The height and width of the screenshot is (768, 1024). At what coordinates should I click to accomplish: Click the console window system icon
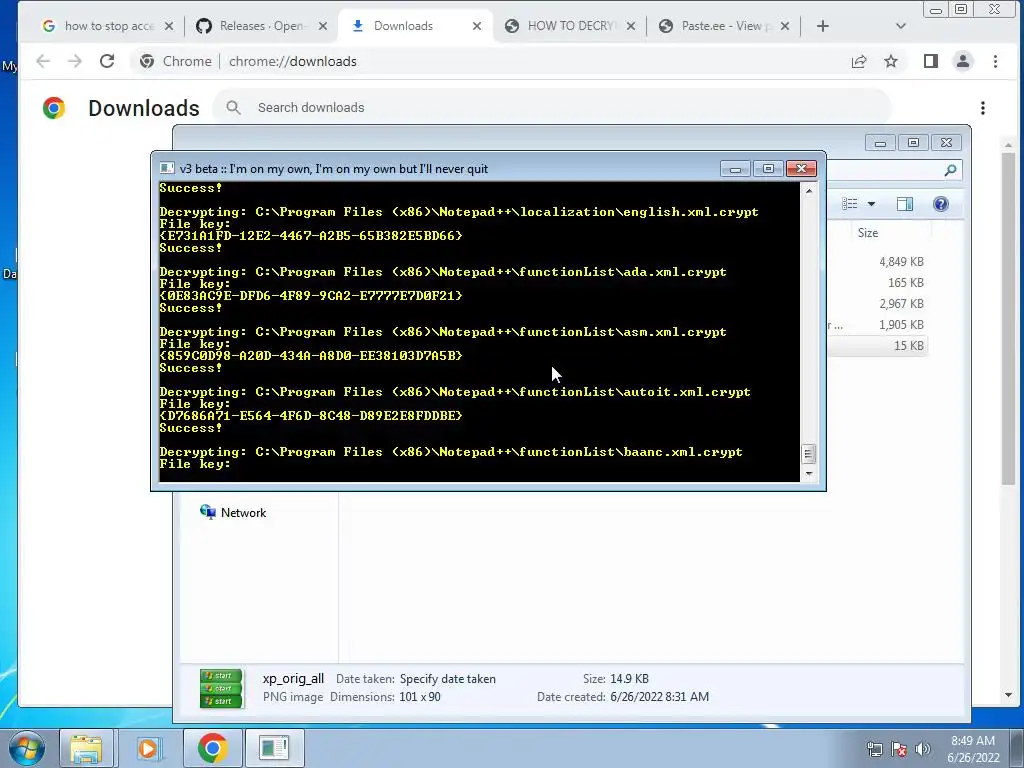tap(167, 168)
